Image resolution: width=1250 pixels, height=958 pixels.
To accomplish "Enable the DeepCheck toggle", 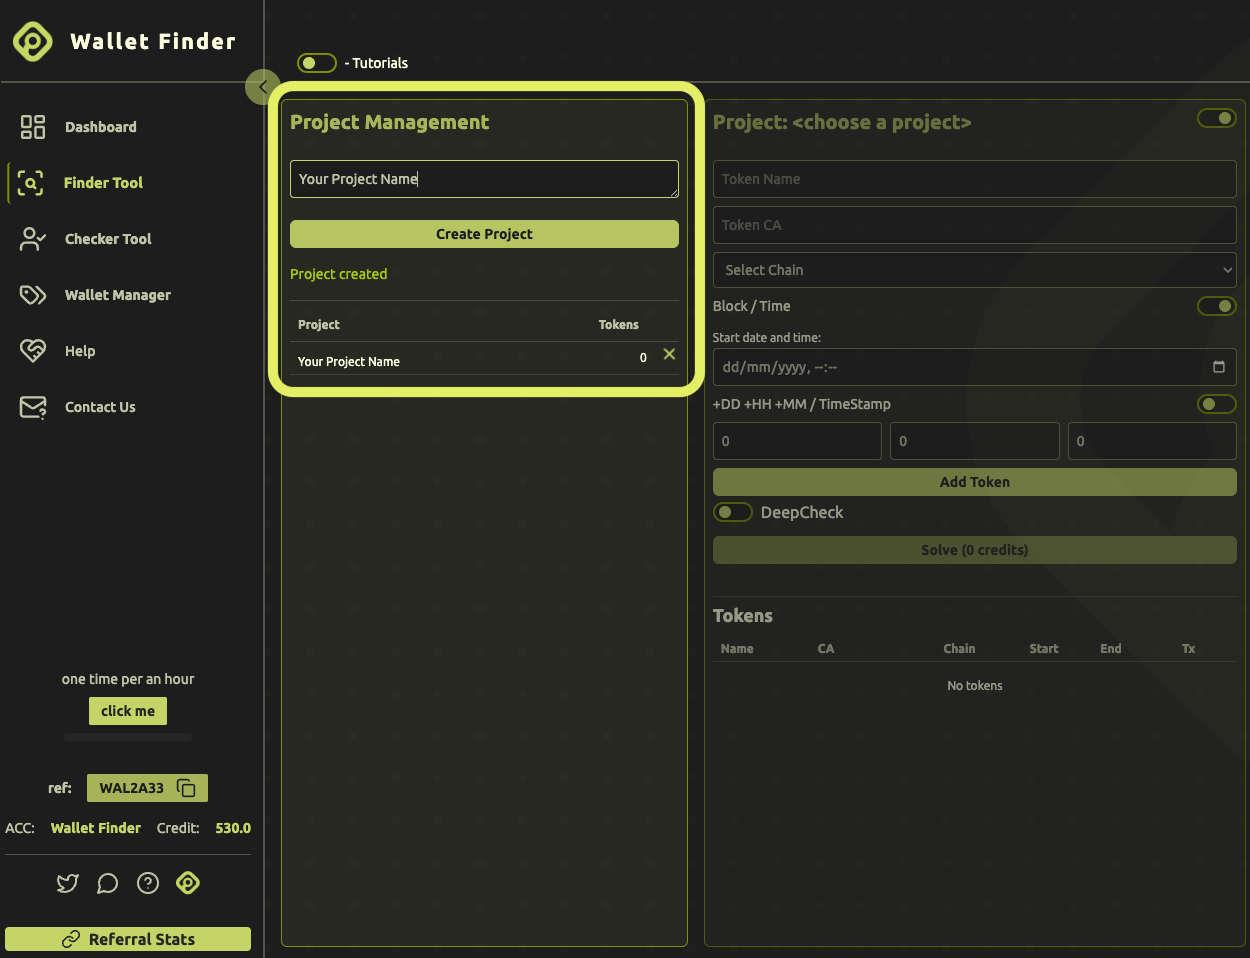I will [x=732, y=512].
